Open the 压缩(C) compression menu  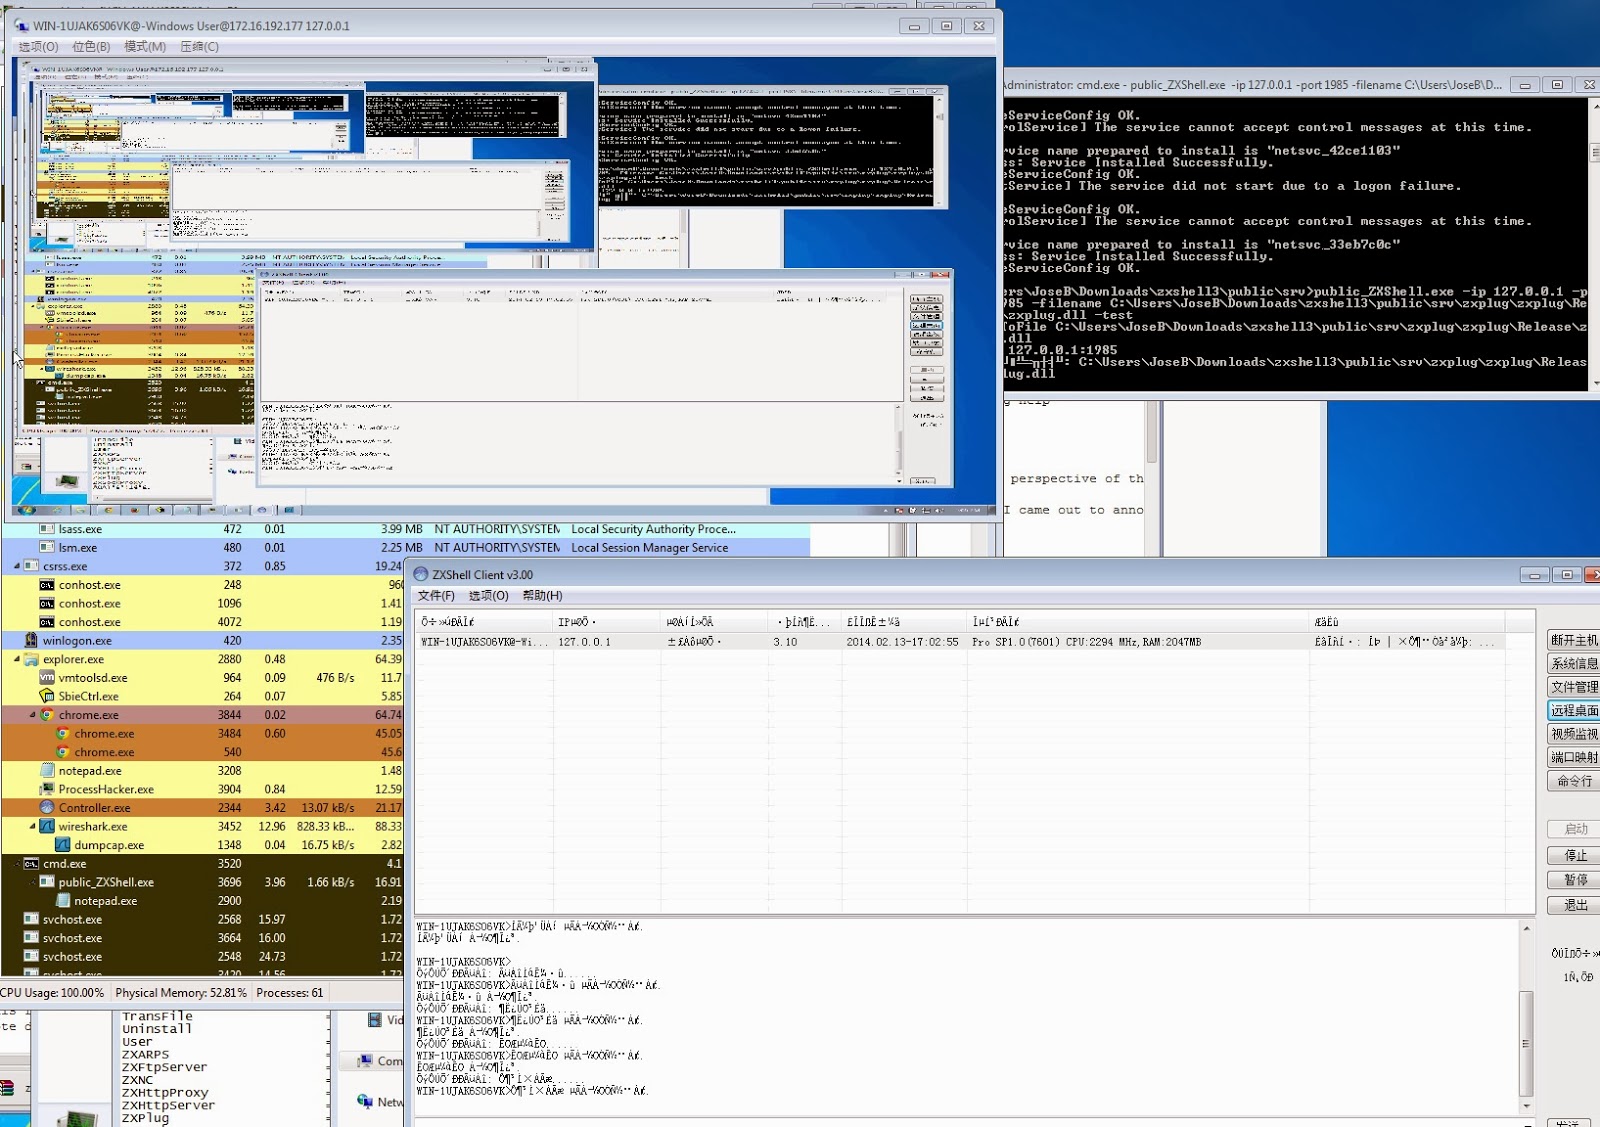click(x=199, y=47)
